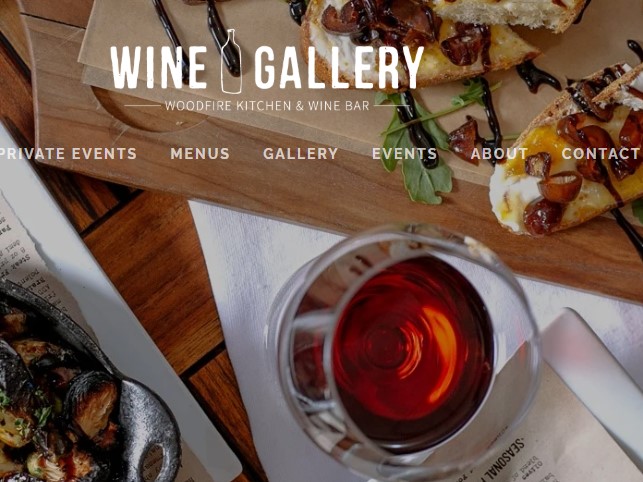Viewport: 643px width, 482px height.
Task: Select the Woodfire Kitchen & Wine Bar tagline
Action: click(267, 106)
